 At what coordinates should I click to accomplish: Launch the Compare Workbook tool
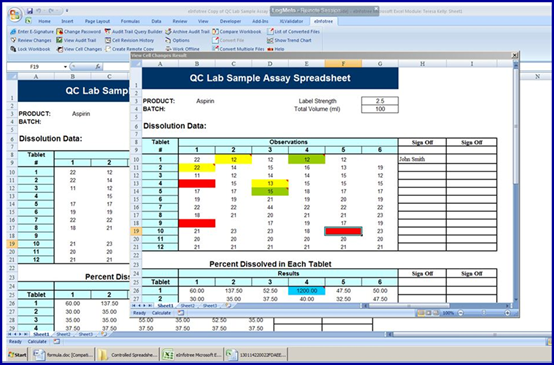tap(236, 31)
